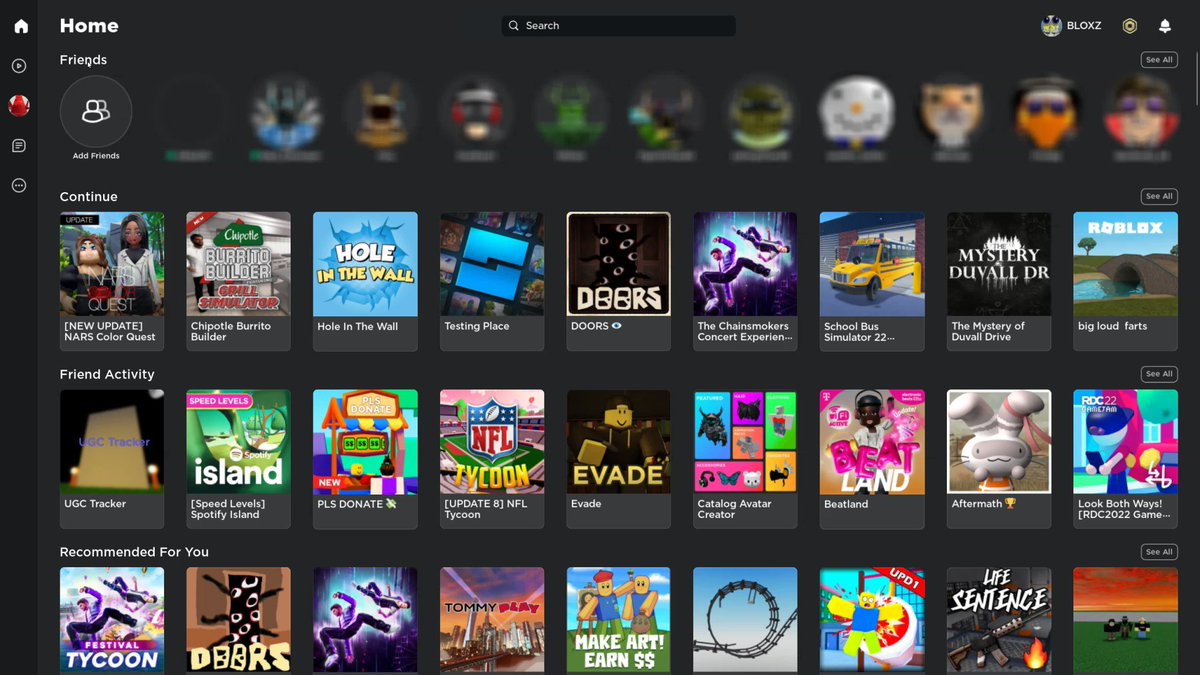This screenshot has width=1200, height=675.
Task: Open the chat messages icon in sidebar
Action: point(19,146)
